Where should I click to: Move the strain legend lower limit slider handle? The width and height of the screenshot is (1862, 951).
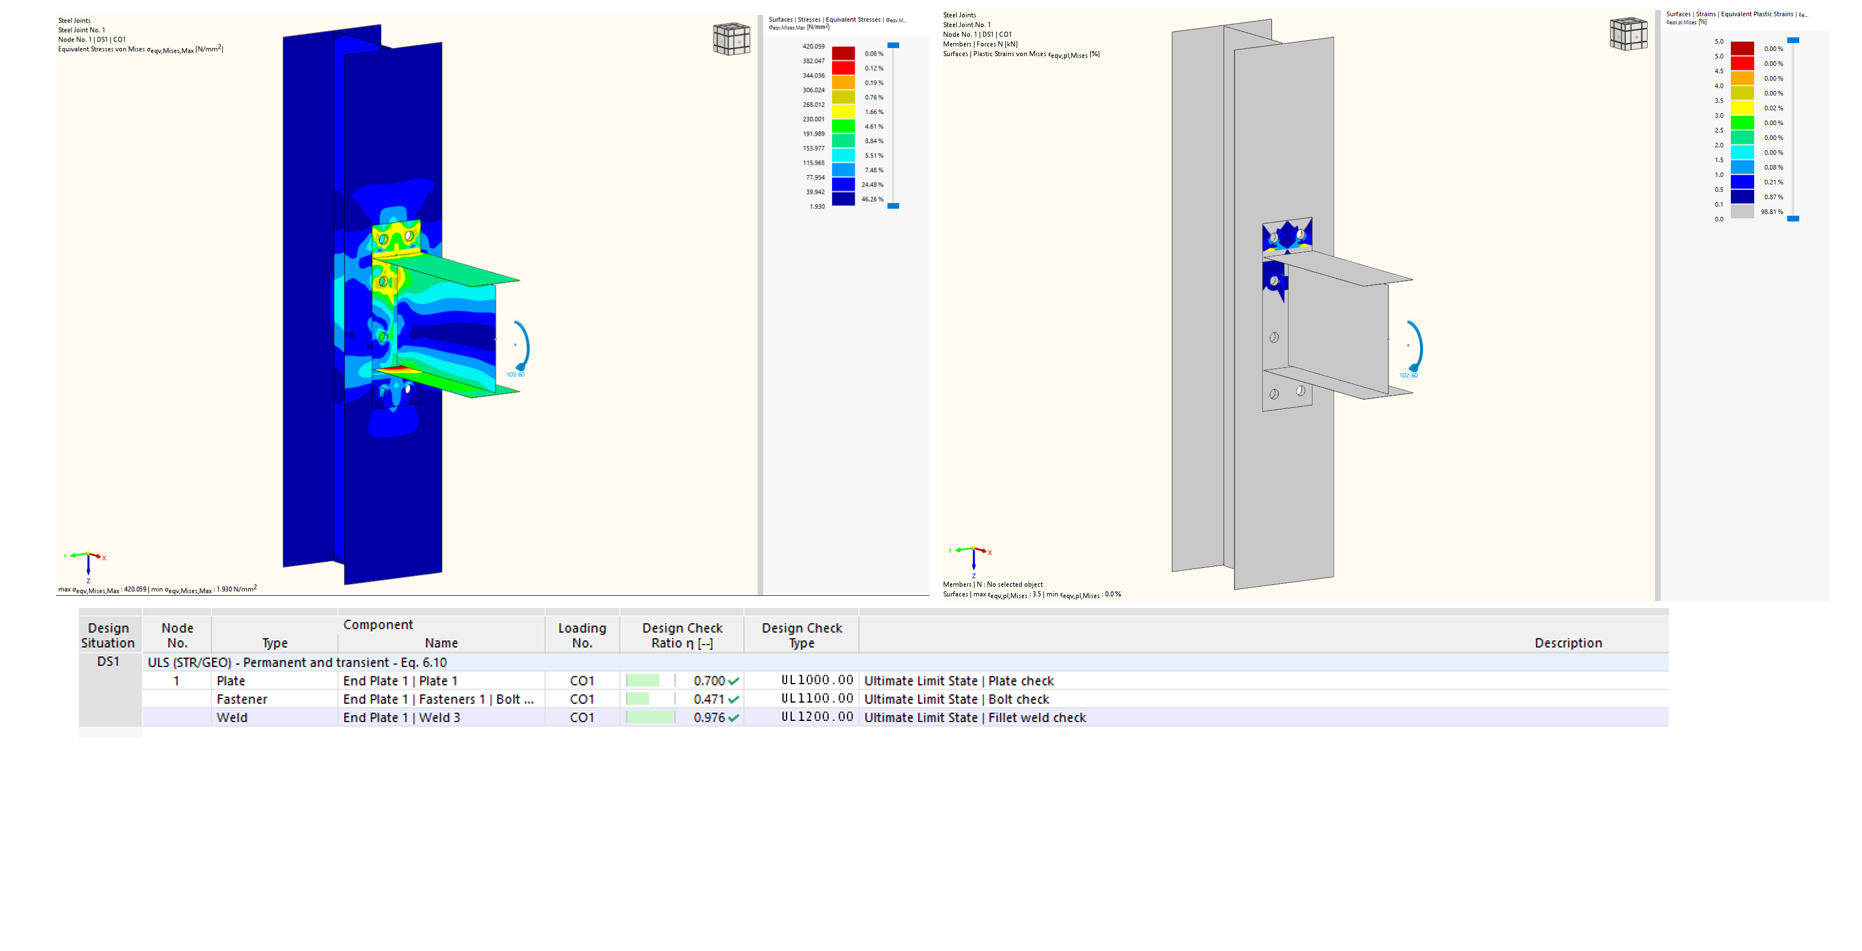1793,218
